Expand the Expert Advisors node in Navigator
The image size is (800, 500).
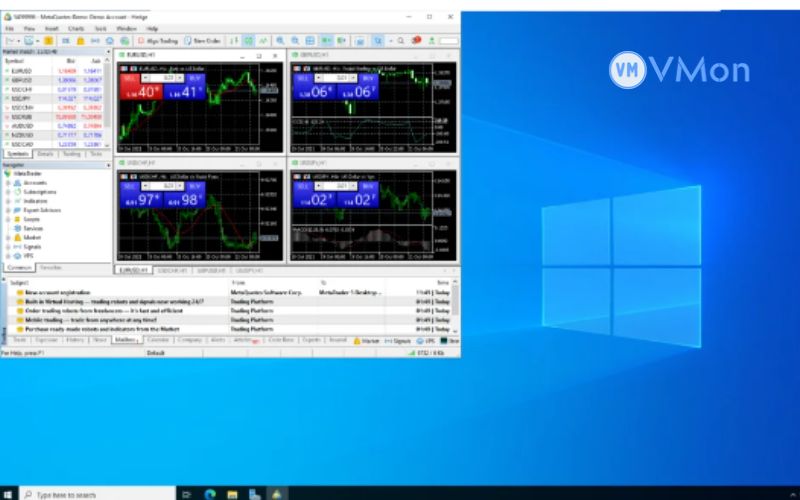(x=8, y=210)
